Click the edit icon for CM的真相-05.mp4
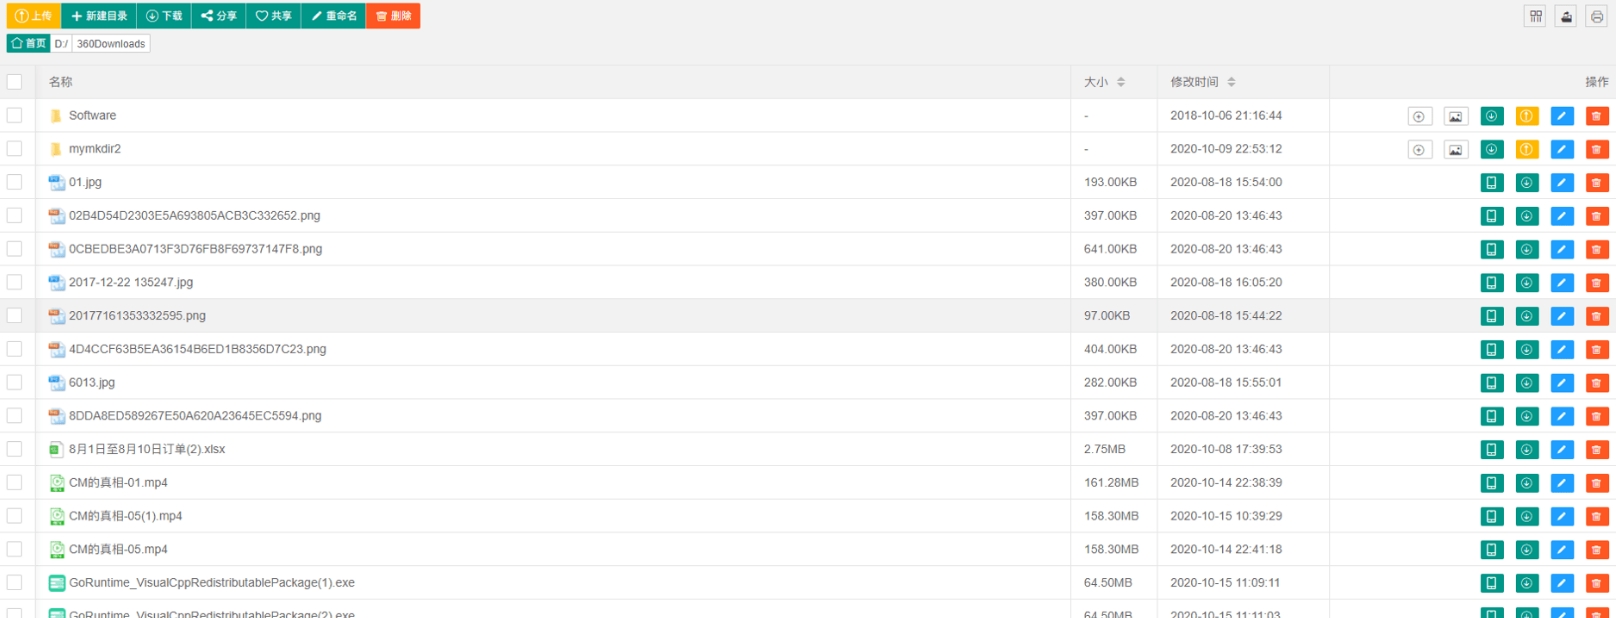1616x618 pixels. [x=1562, y=550]
